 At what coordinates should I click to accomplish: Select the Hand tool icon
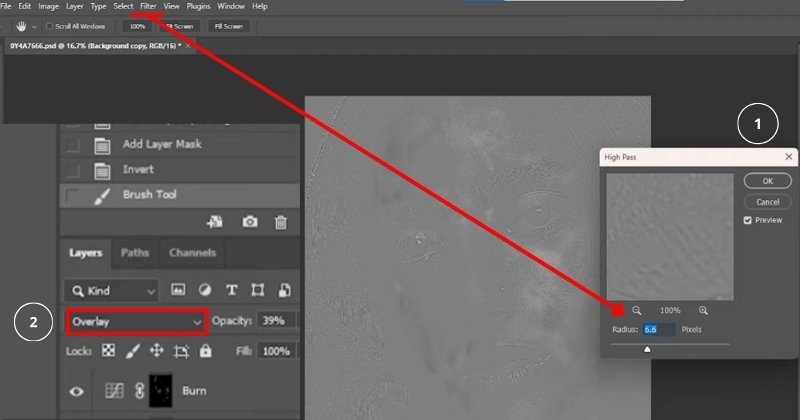(21, 26)
